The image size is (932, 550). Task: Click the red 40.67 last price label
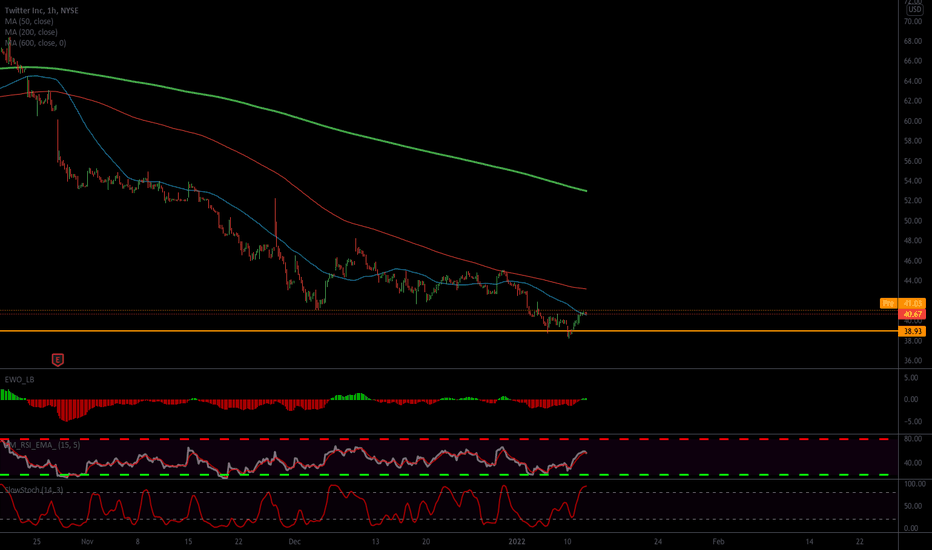(912, 314)
